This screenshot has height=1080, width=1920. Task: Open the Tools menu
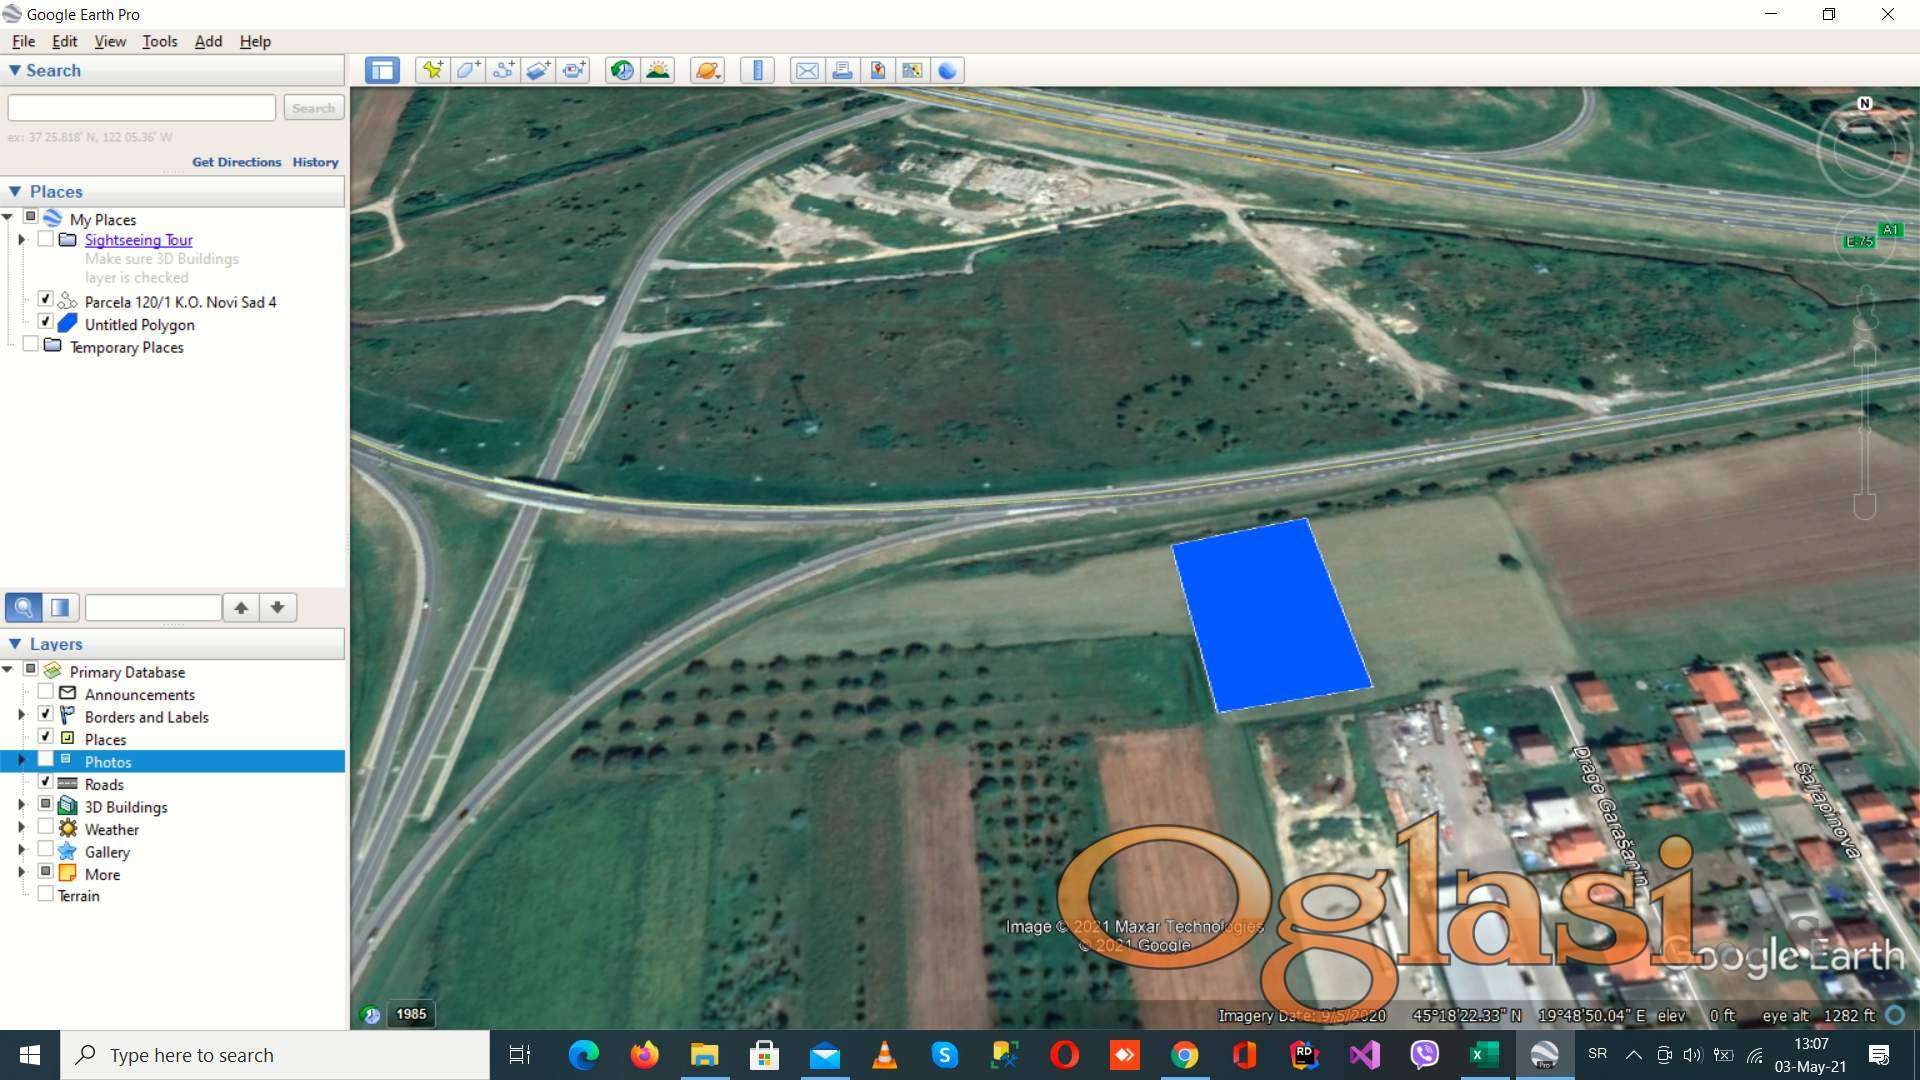pos(159,41)
